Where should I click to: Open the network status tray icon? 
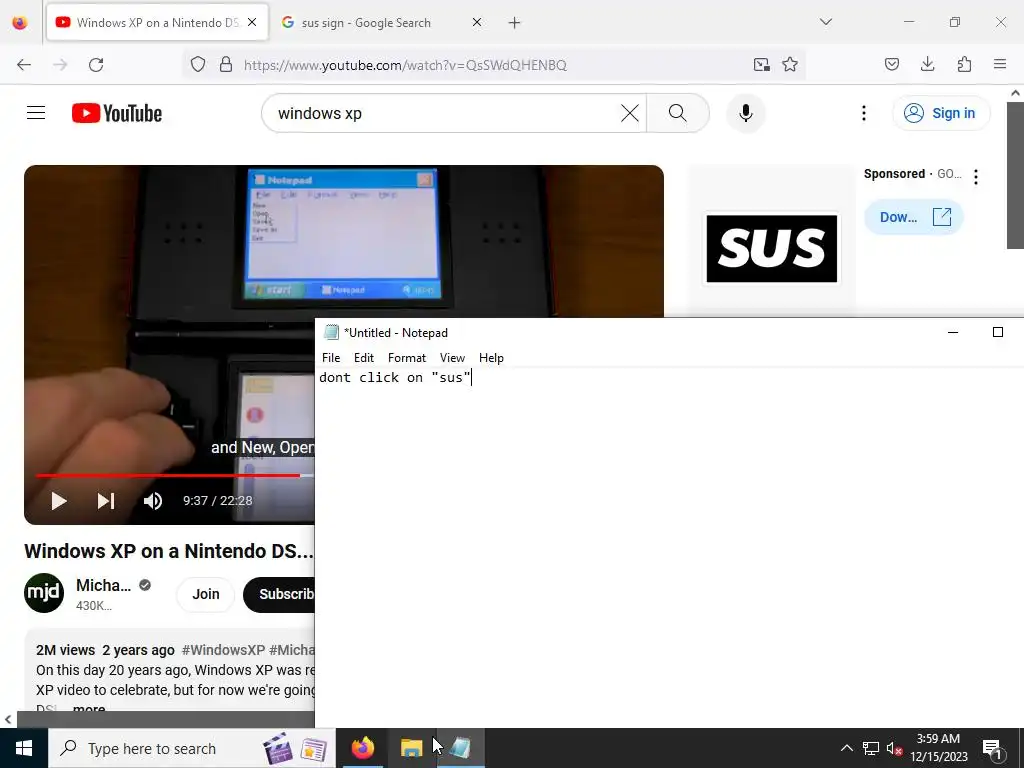(x=871, y=748)
